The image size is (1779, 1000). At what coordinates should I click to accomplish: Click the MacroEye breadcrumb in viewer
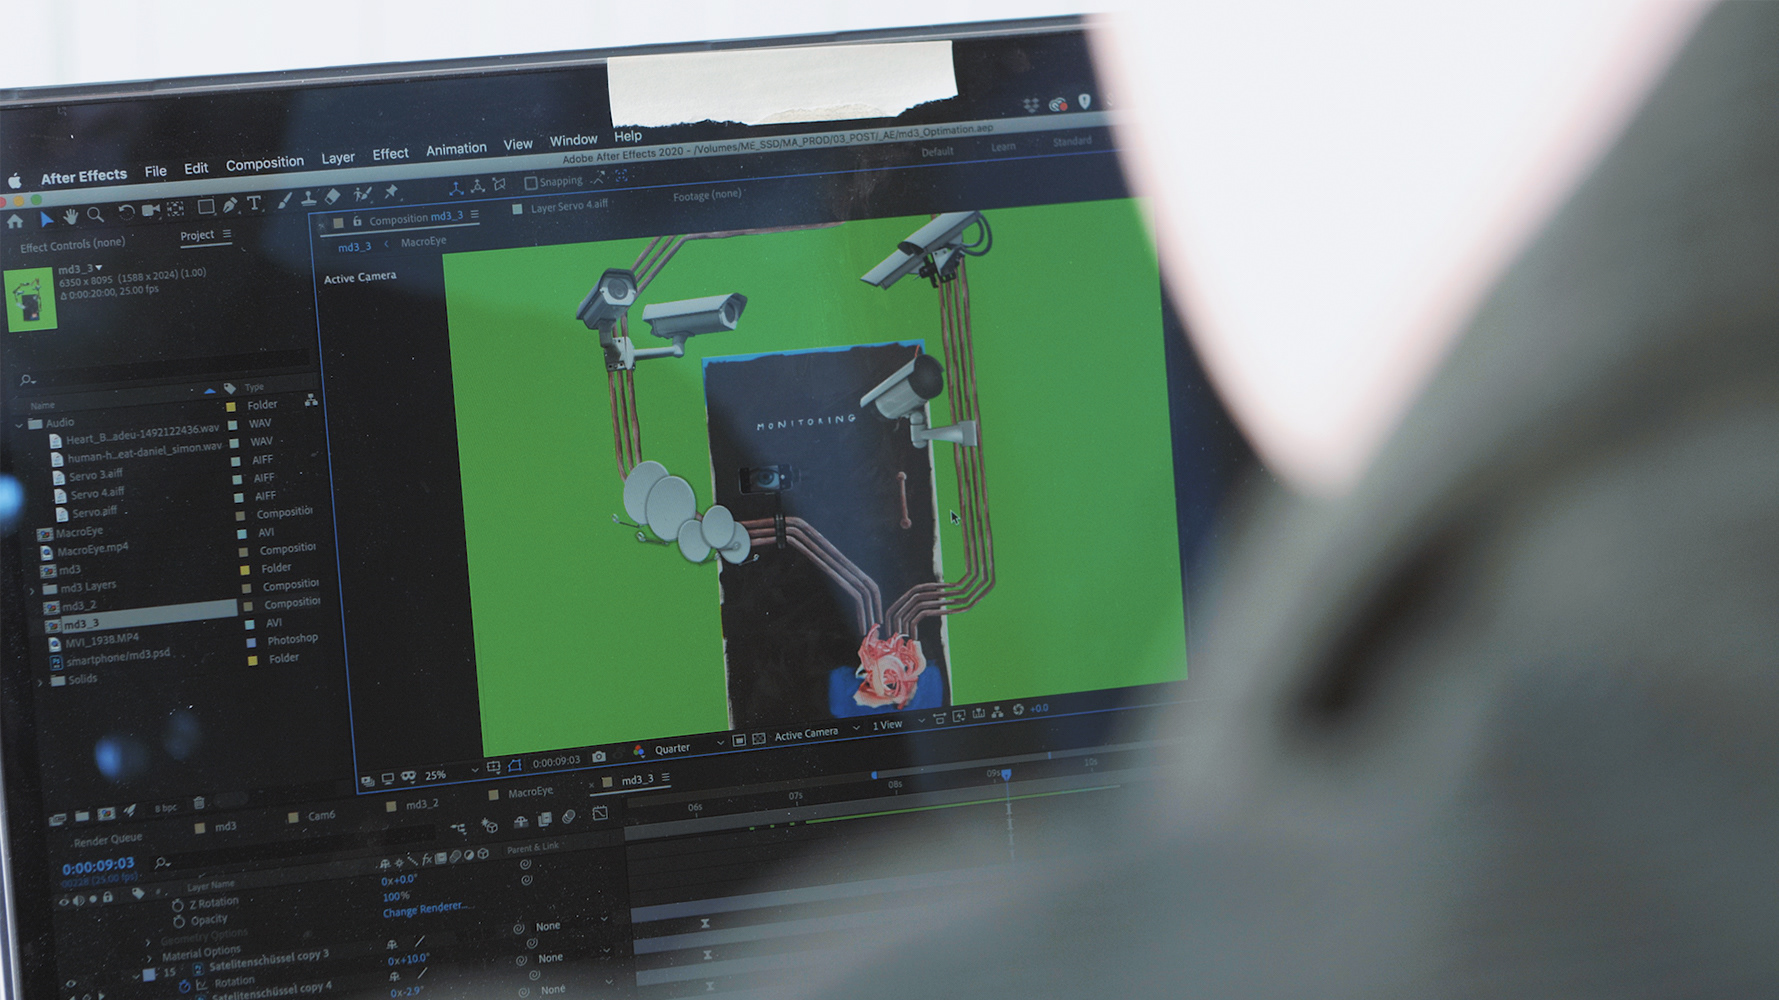point(423,241)
